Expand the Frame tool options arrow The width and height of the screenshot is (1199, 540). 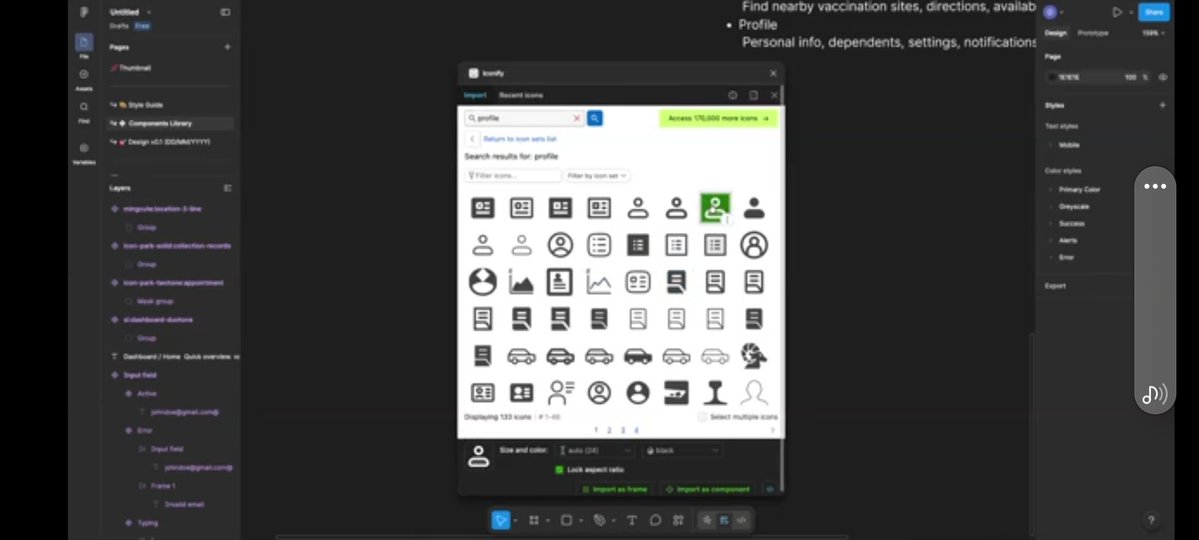pos(548,521)
